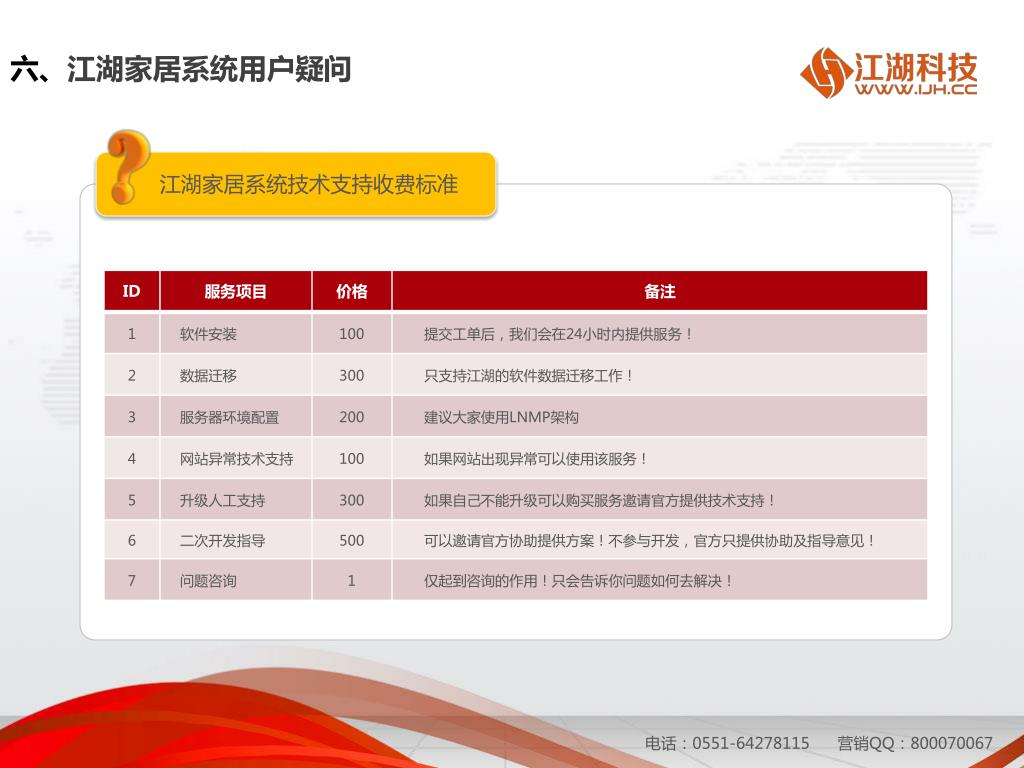Click the price 1 for 问题咨询
1024x768 pixels.
[351, 581]
